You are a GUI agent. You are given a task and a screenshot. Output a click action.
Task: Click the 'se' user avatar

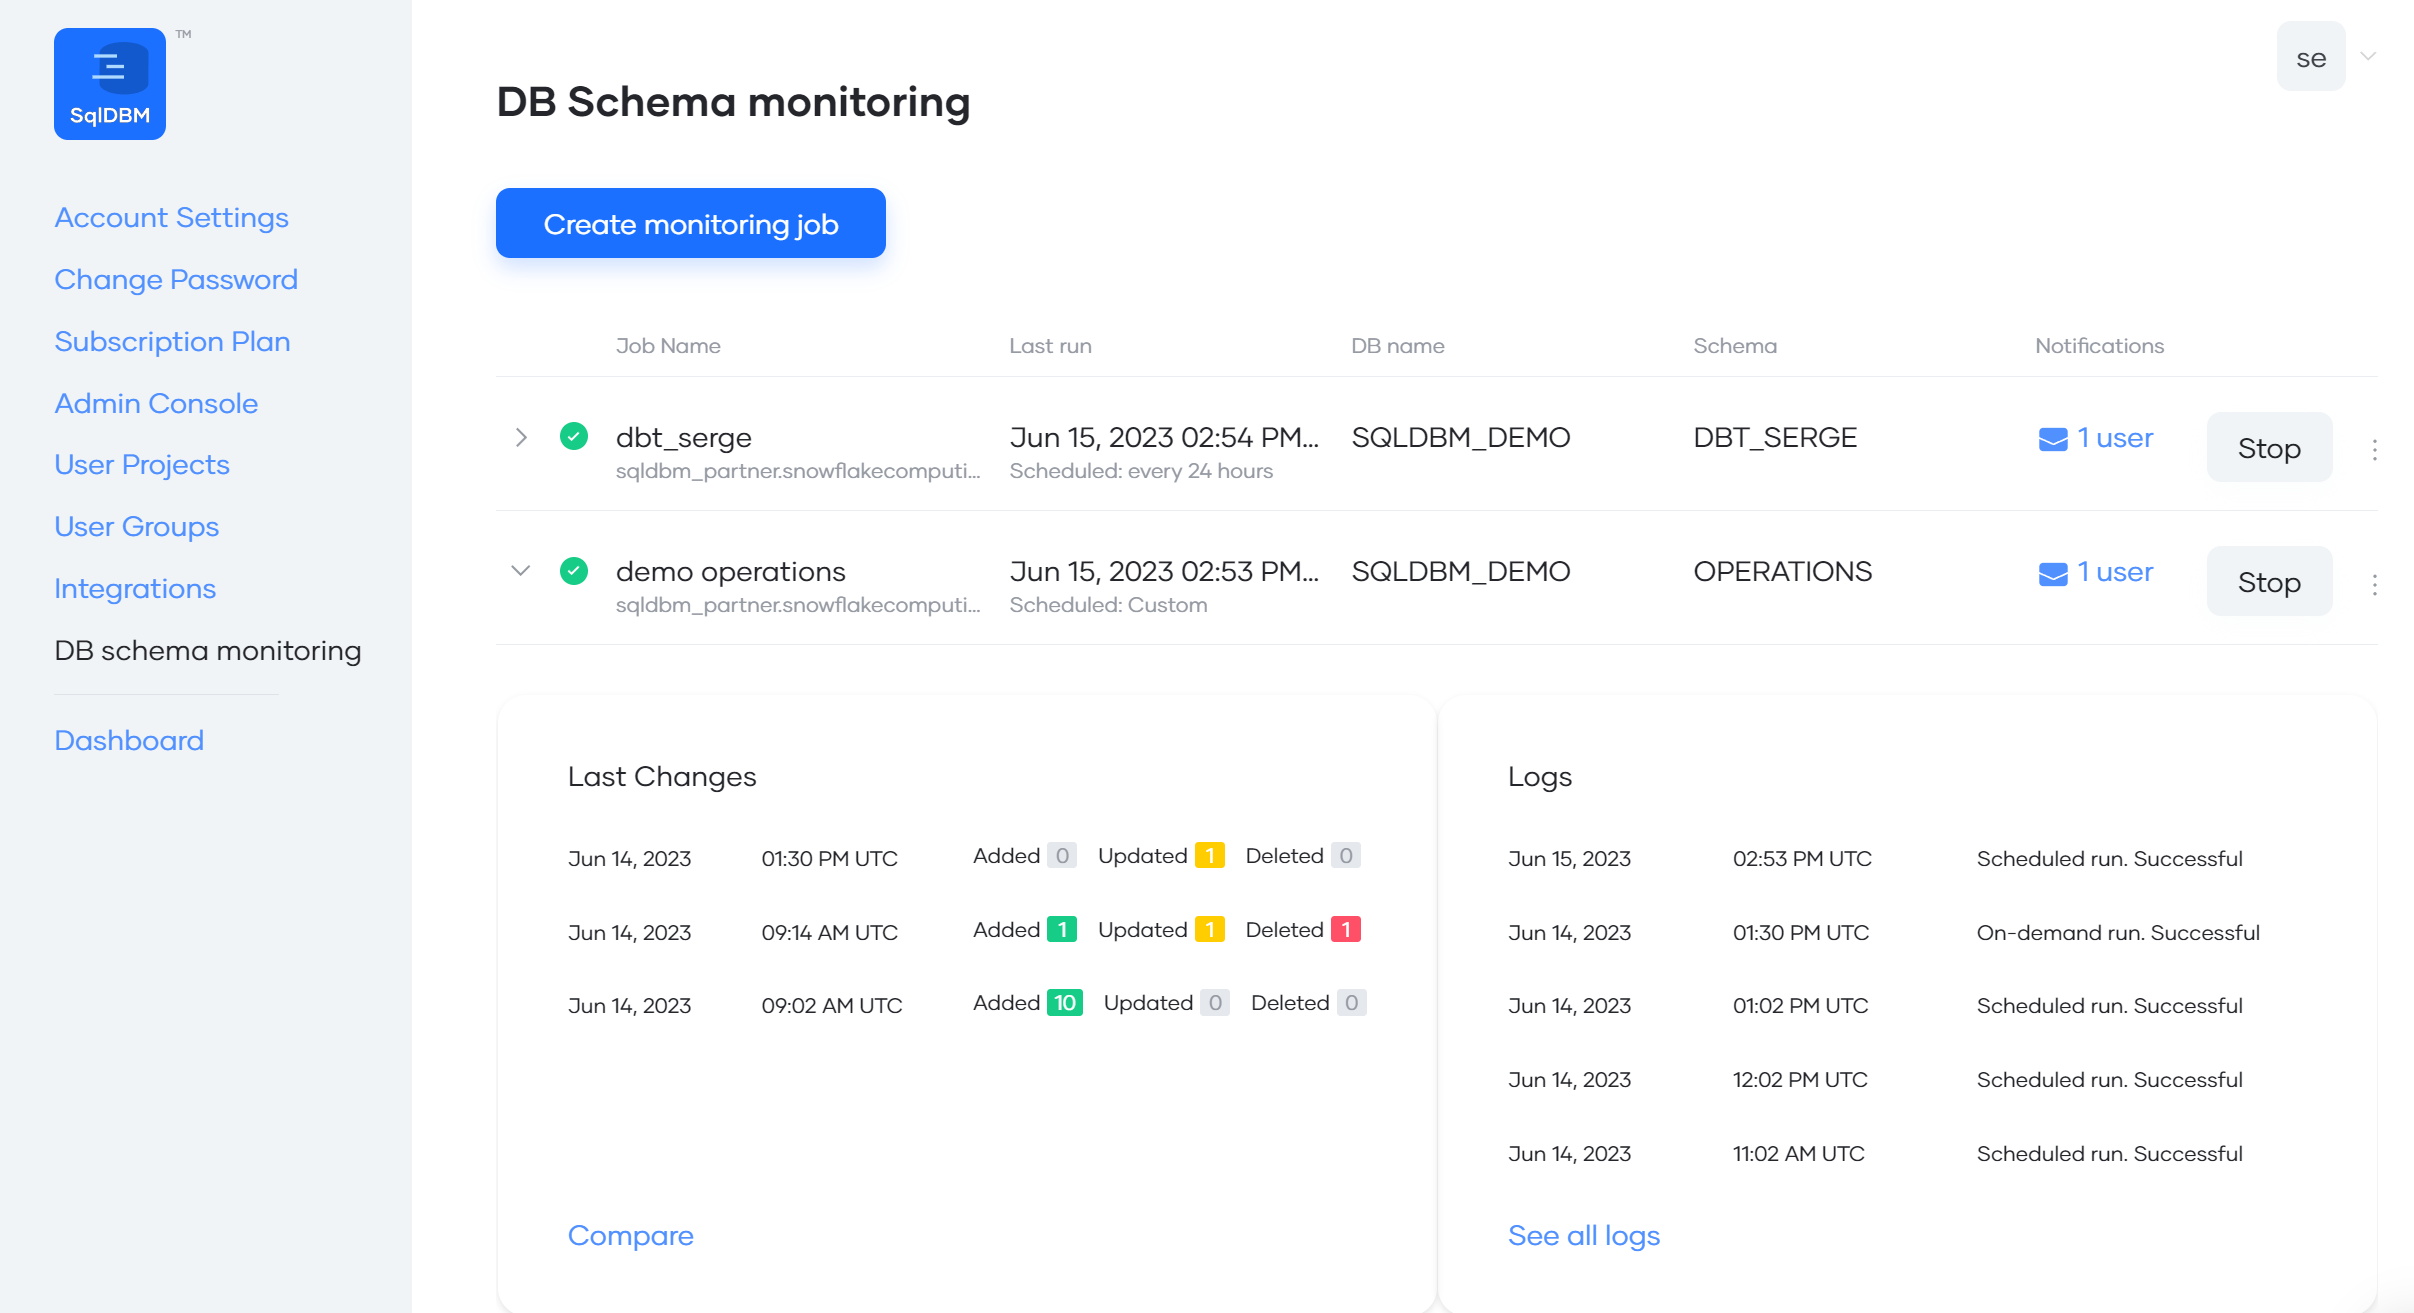pyautogui.click(x=2311, y=56)
